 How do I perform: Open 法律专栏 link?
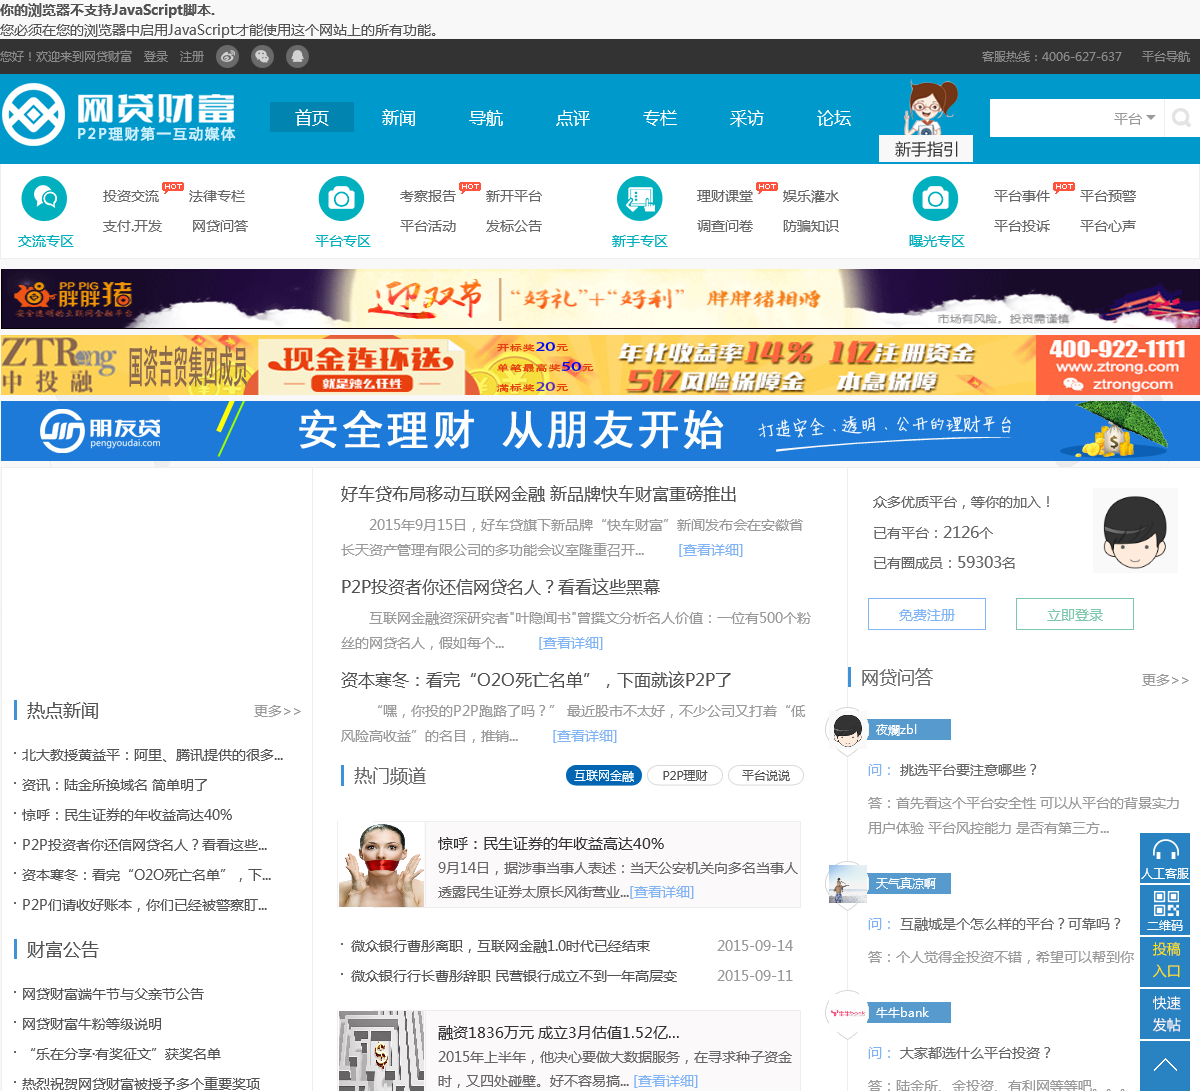[x=217, y=196]
